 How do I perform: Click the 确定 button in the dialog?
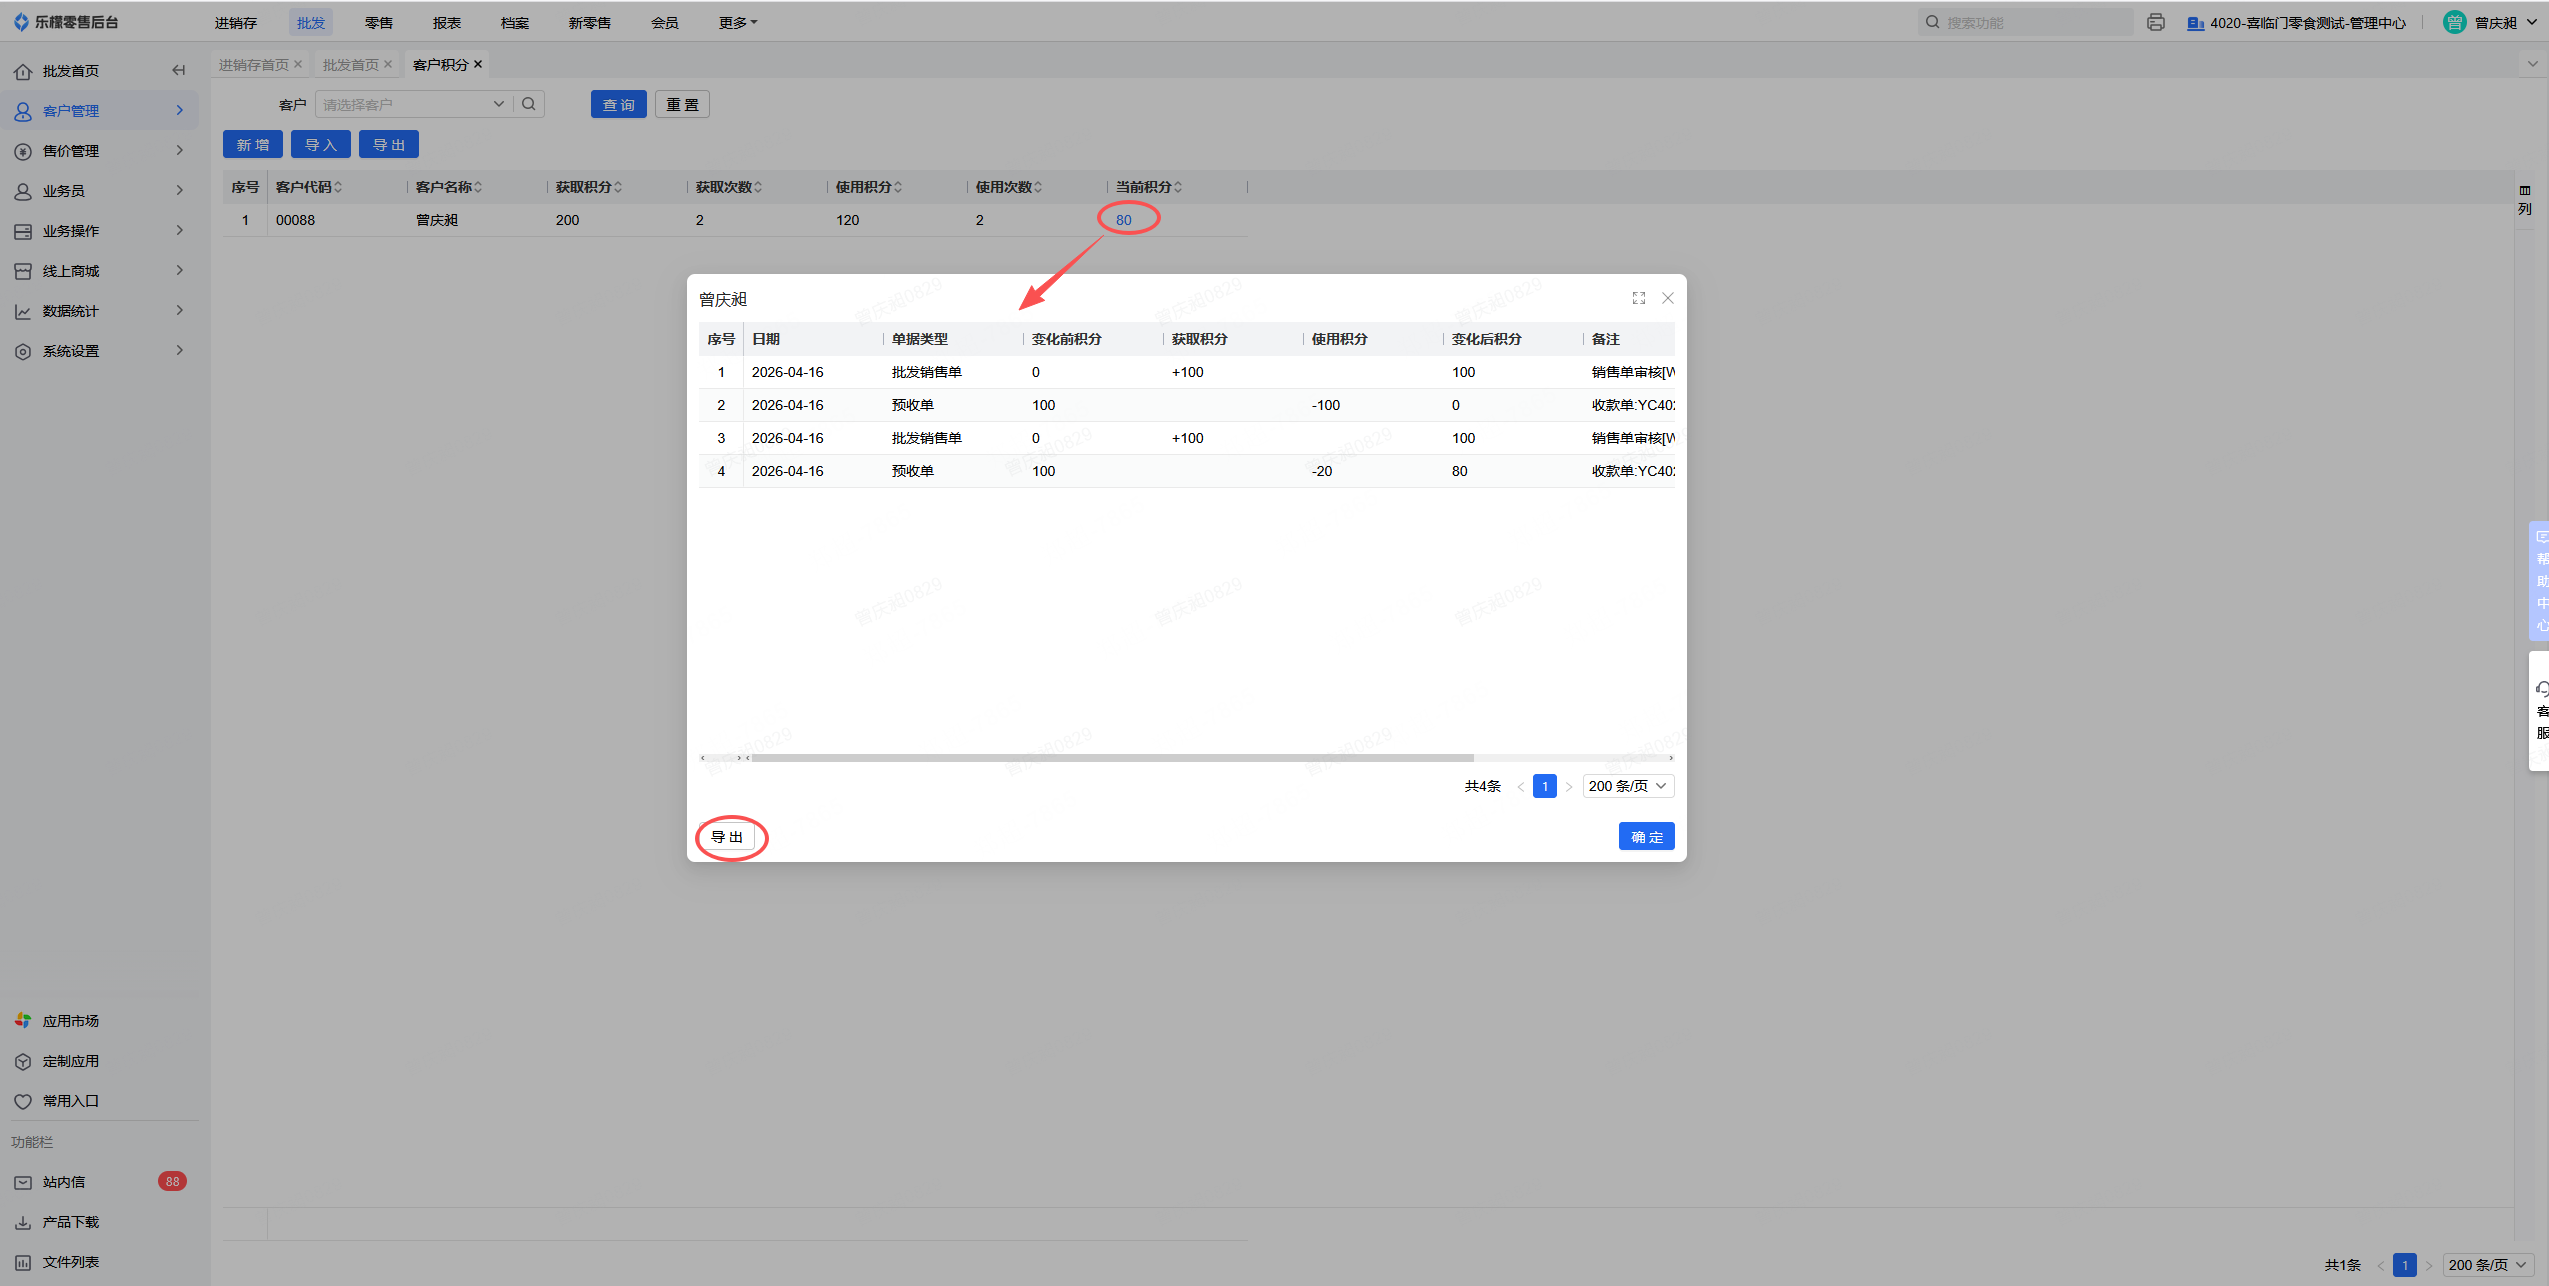(1645, 836)
